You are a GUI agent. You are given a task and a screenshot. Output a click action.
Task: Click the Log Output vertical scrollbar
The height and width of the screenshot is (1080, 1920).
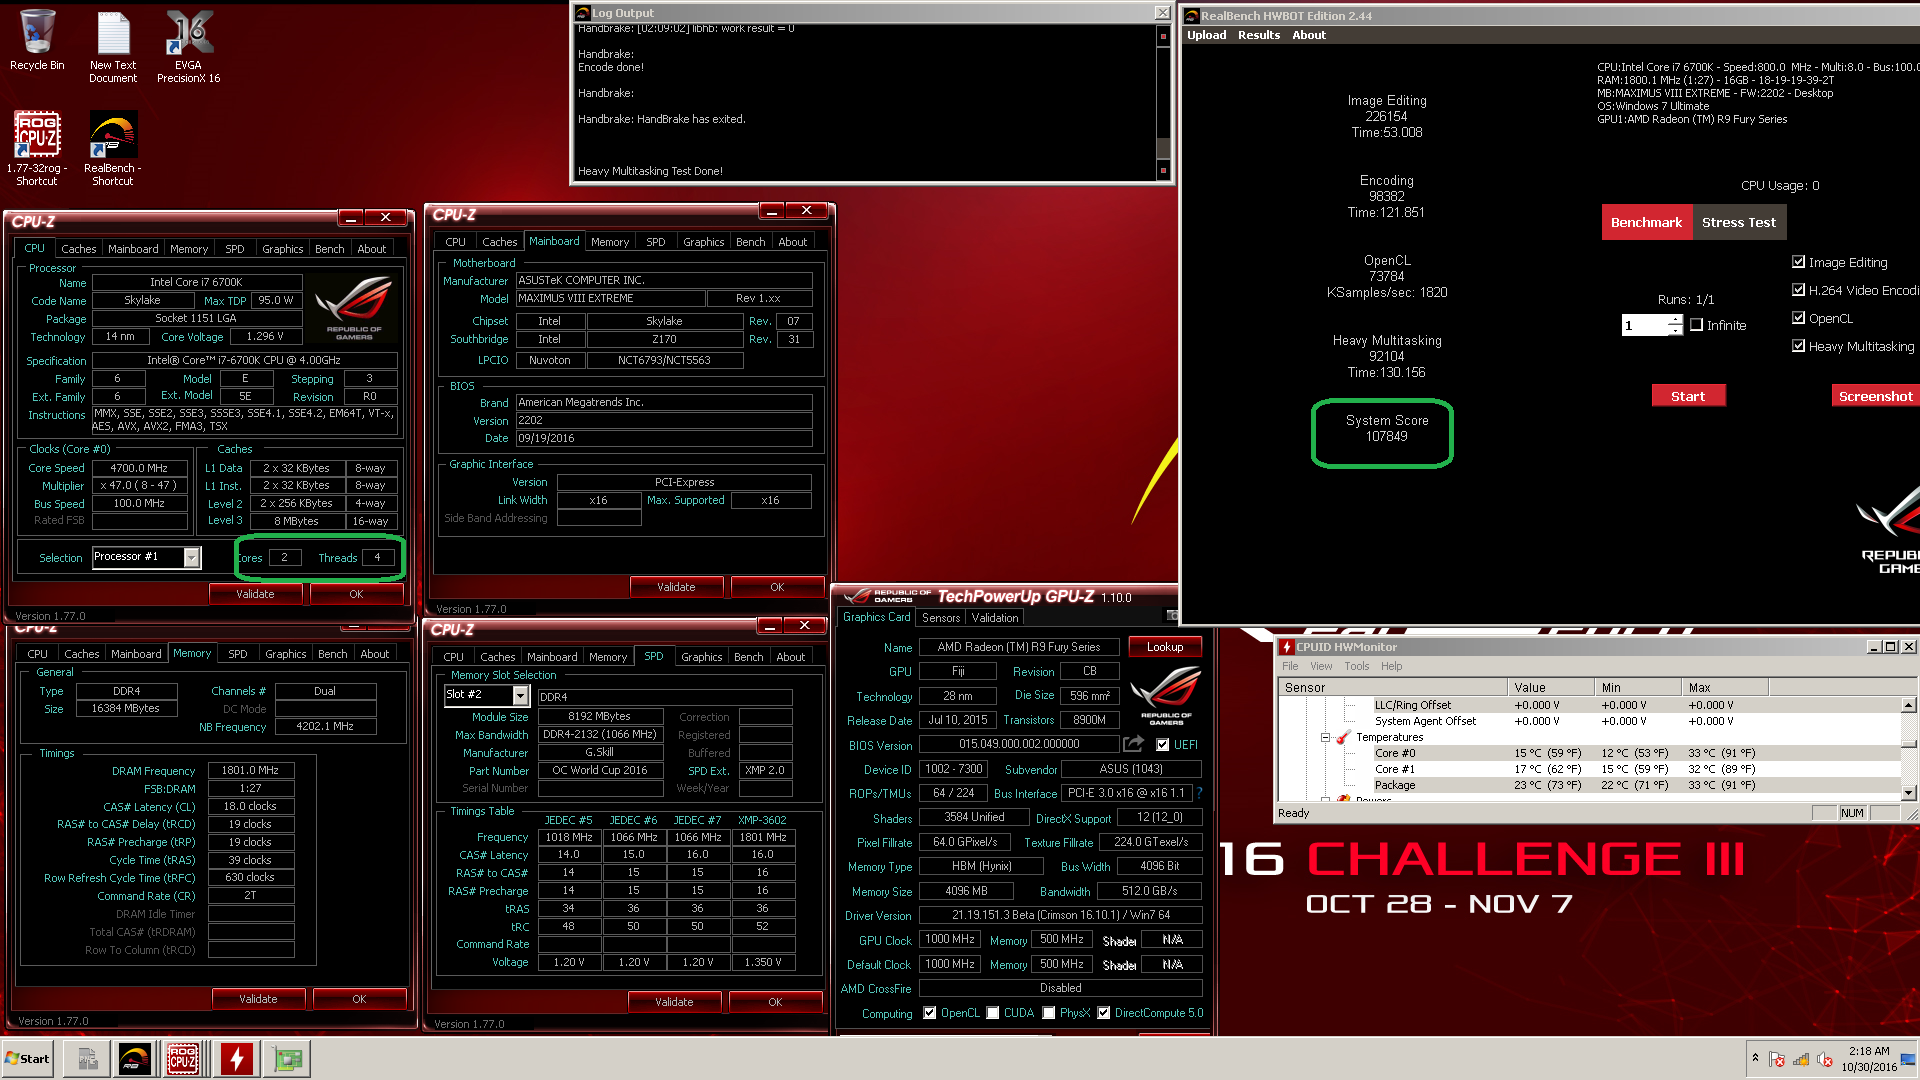[1162, 100]
